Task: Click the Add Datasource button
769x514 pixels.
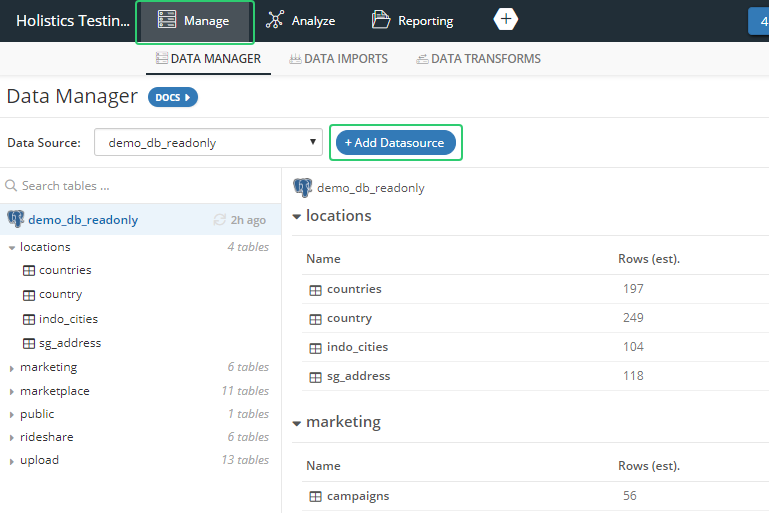Action: [395, 143]
